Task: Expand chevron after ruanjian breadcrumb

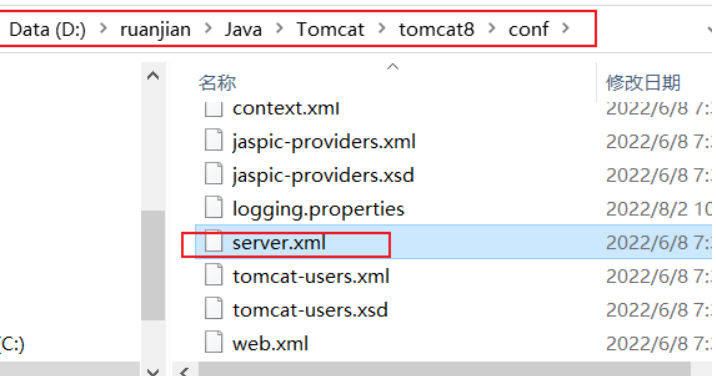Action: pos(208,29)
